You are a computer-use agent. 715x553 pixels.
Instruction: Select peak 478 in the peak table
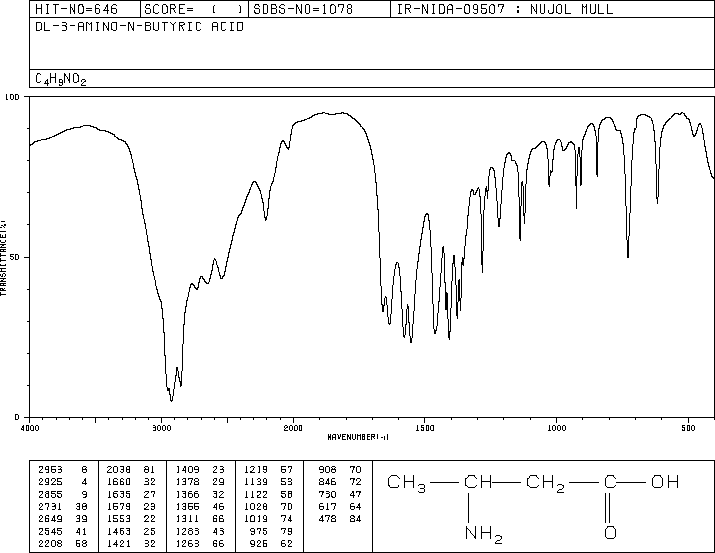click(x=327, y=519)
